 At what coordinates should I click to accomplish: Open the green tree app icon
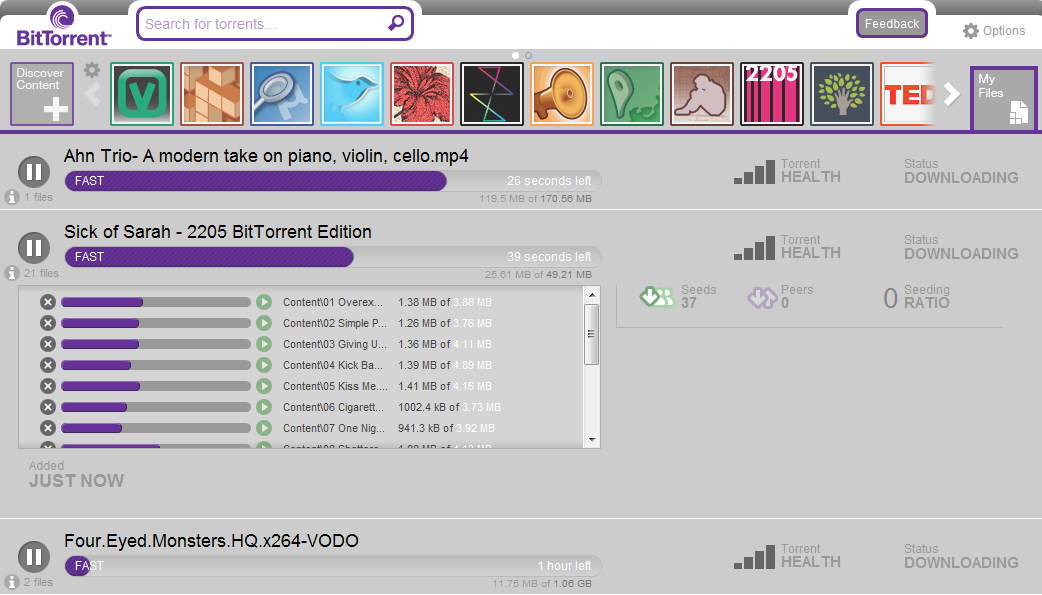[842, 94]
